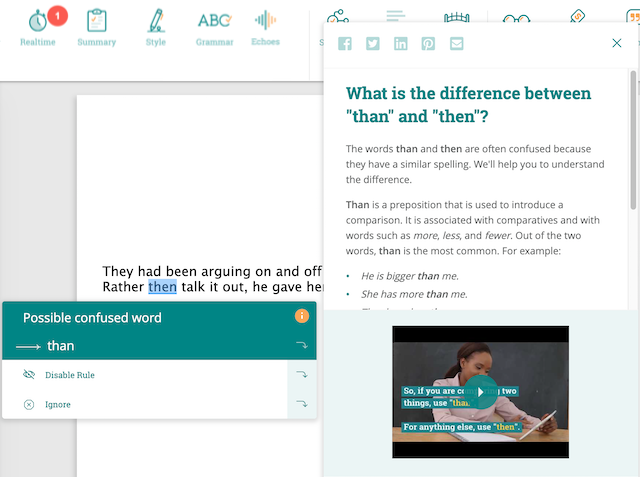Click arrow next to Ignore
The width and height of the screenshot is (640, 477).
click(302, 404)
